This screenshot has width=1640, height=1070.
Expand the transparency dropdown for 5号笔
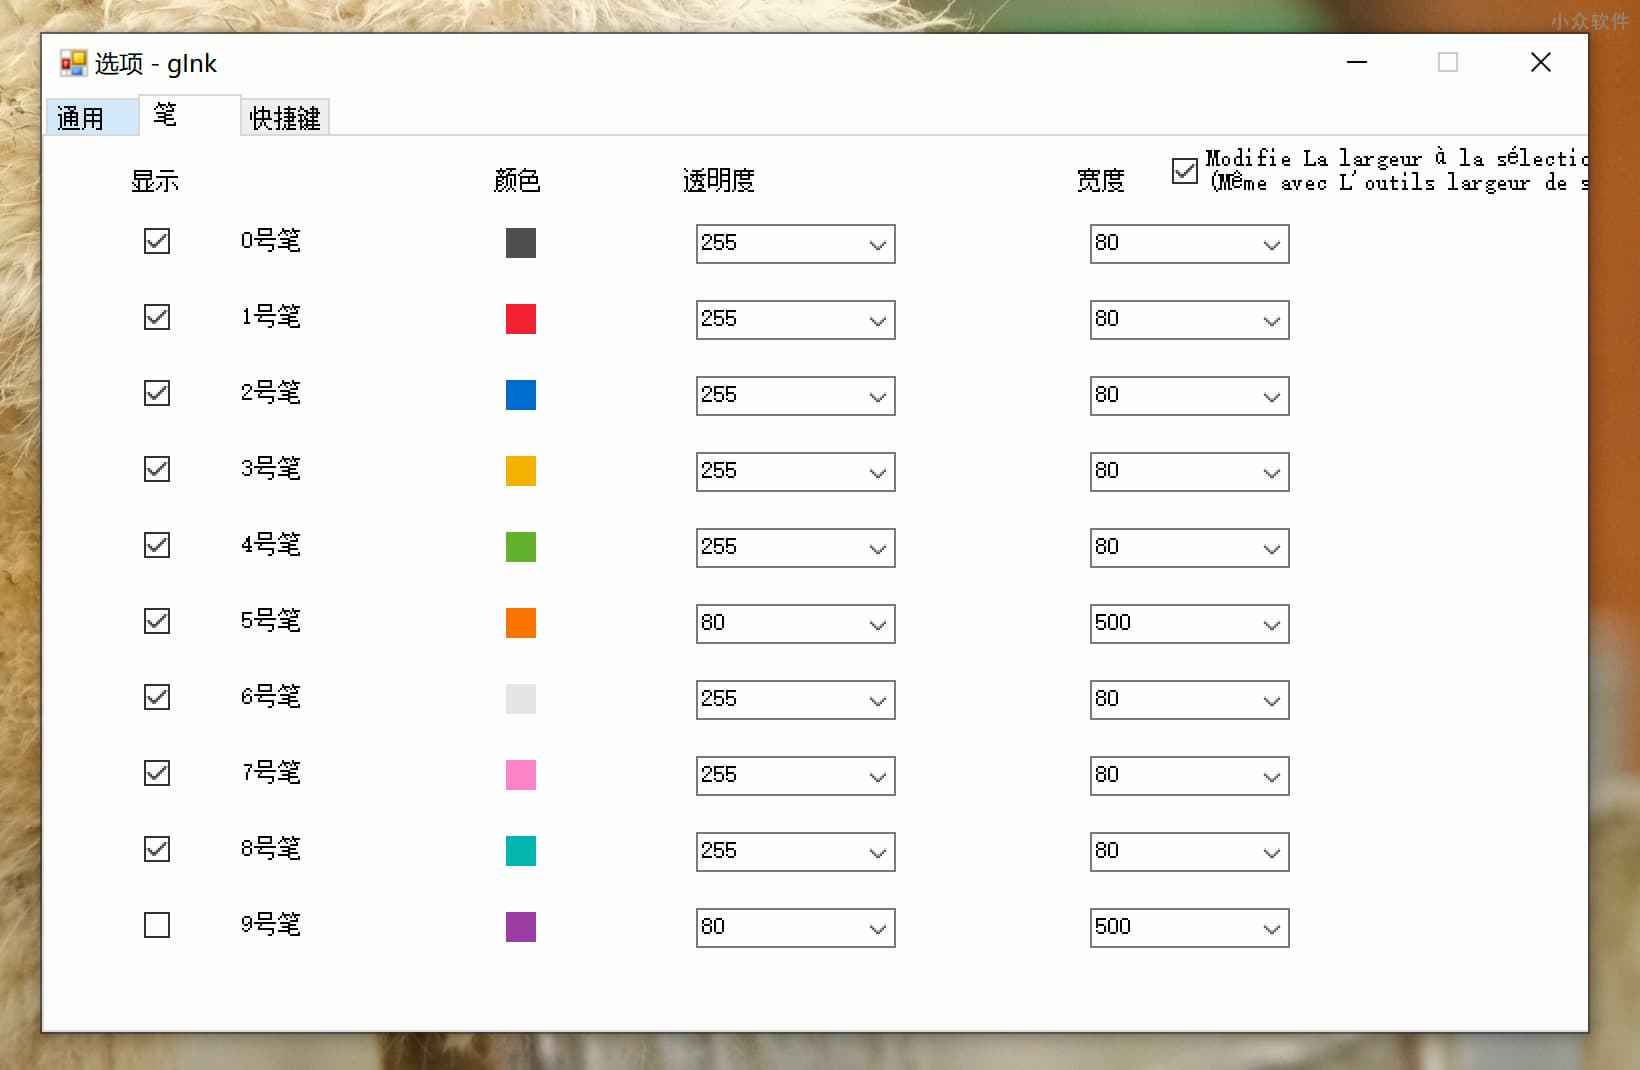point(876,623)
